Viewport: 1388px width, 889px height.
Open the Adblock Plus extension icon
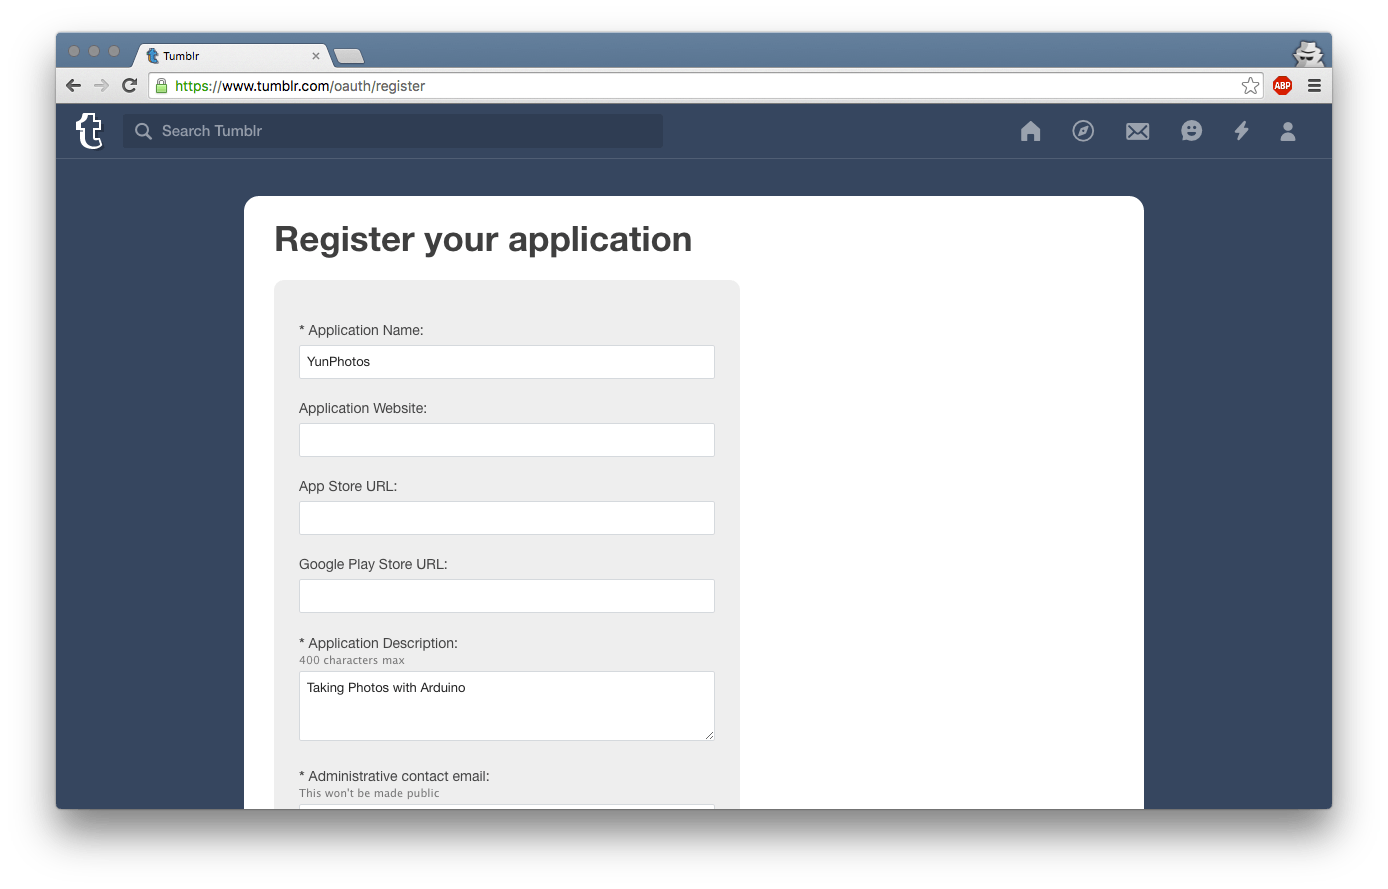click(1282, 86)
